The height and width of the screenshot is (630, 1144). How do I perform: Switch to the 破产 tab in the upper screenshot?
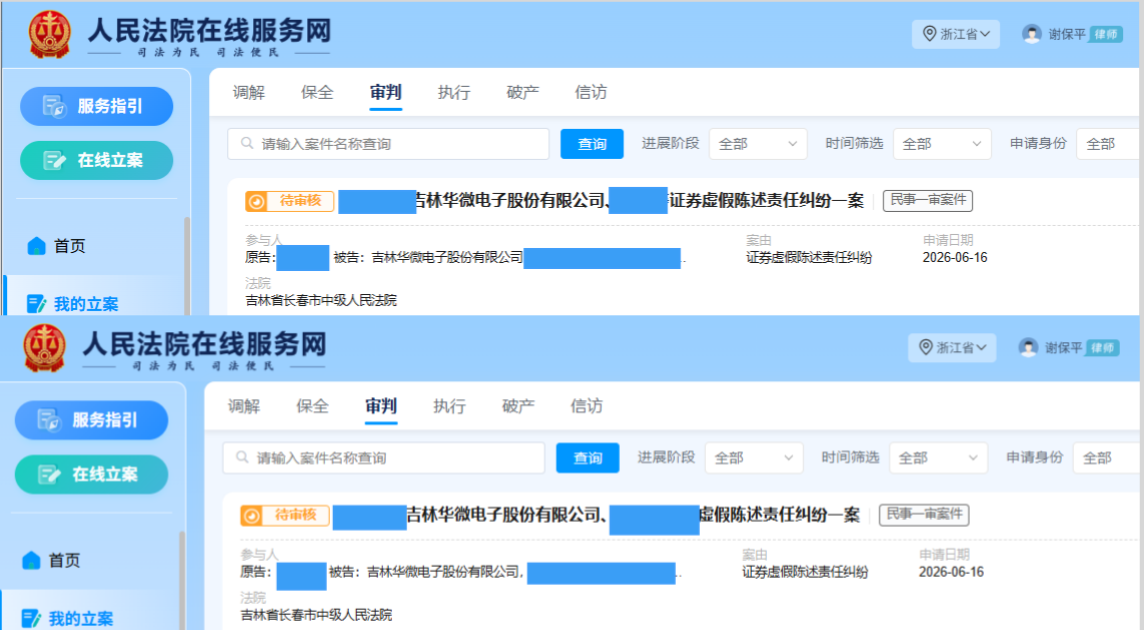point(522,92)
